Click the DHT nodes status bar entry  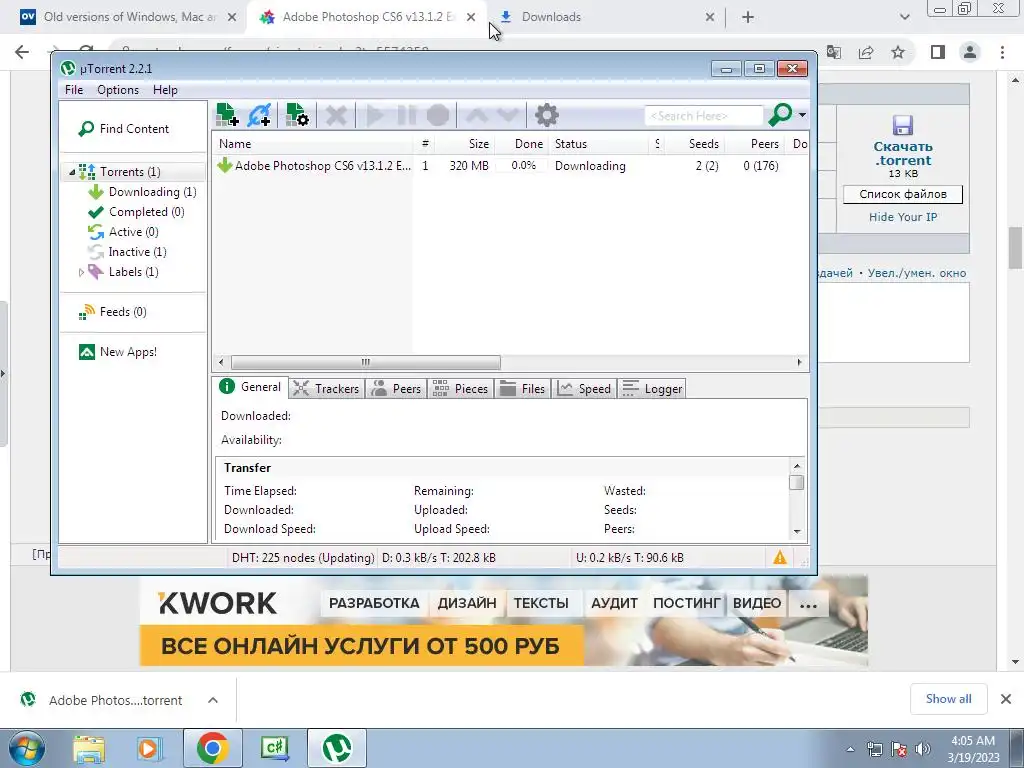point(303,558)
